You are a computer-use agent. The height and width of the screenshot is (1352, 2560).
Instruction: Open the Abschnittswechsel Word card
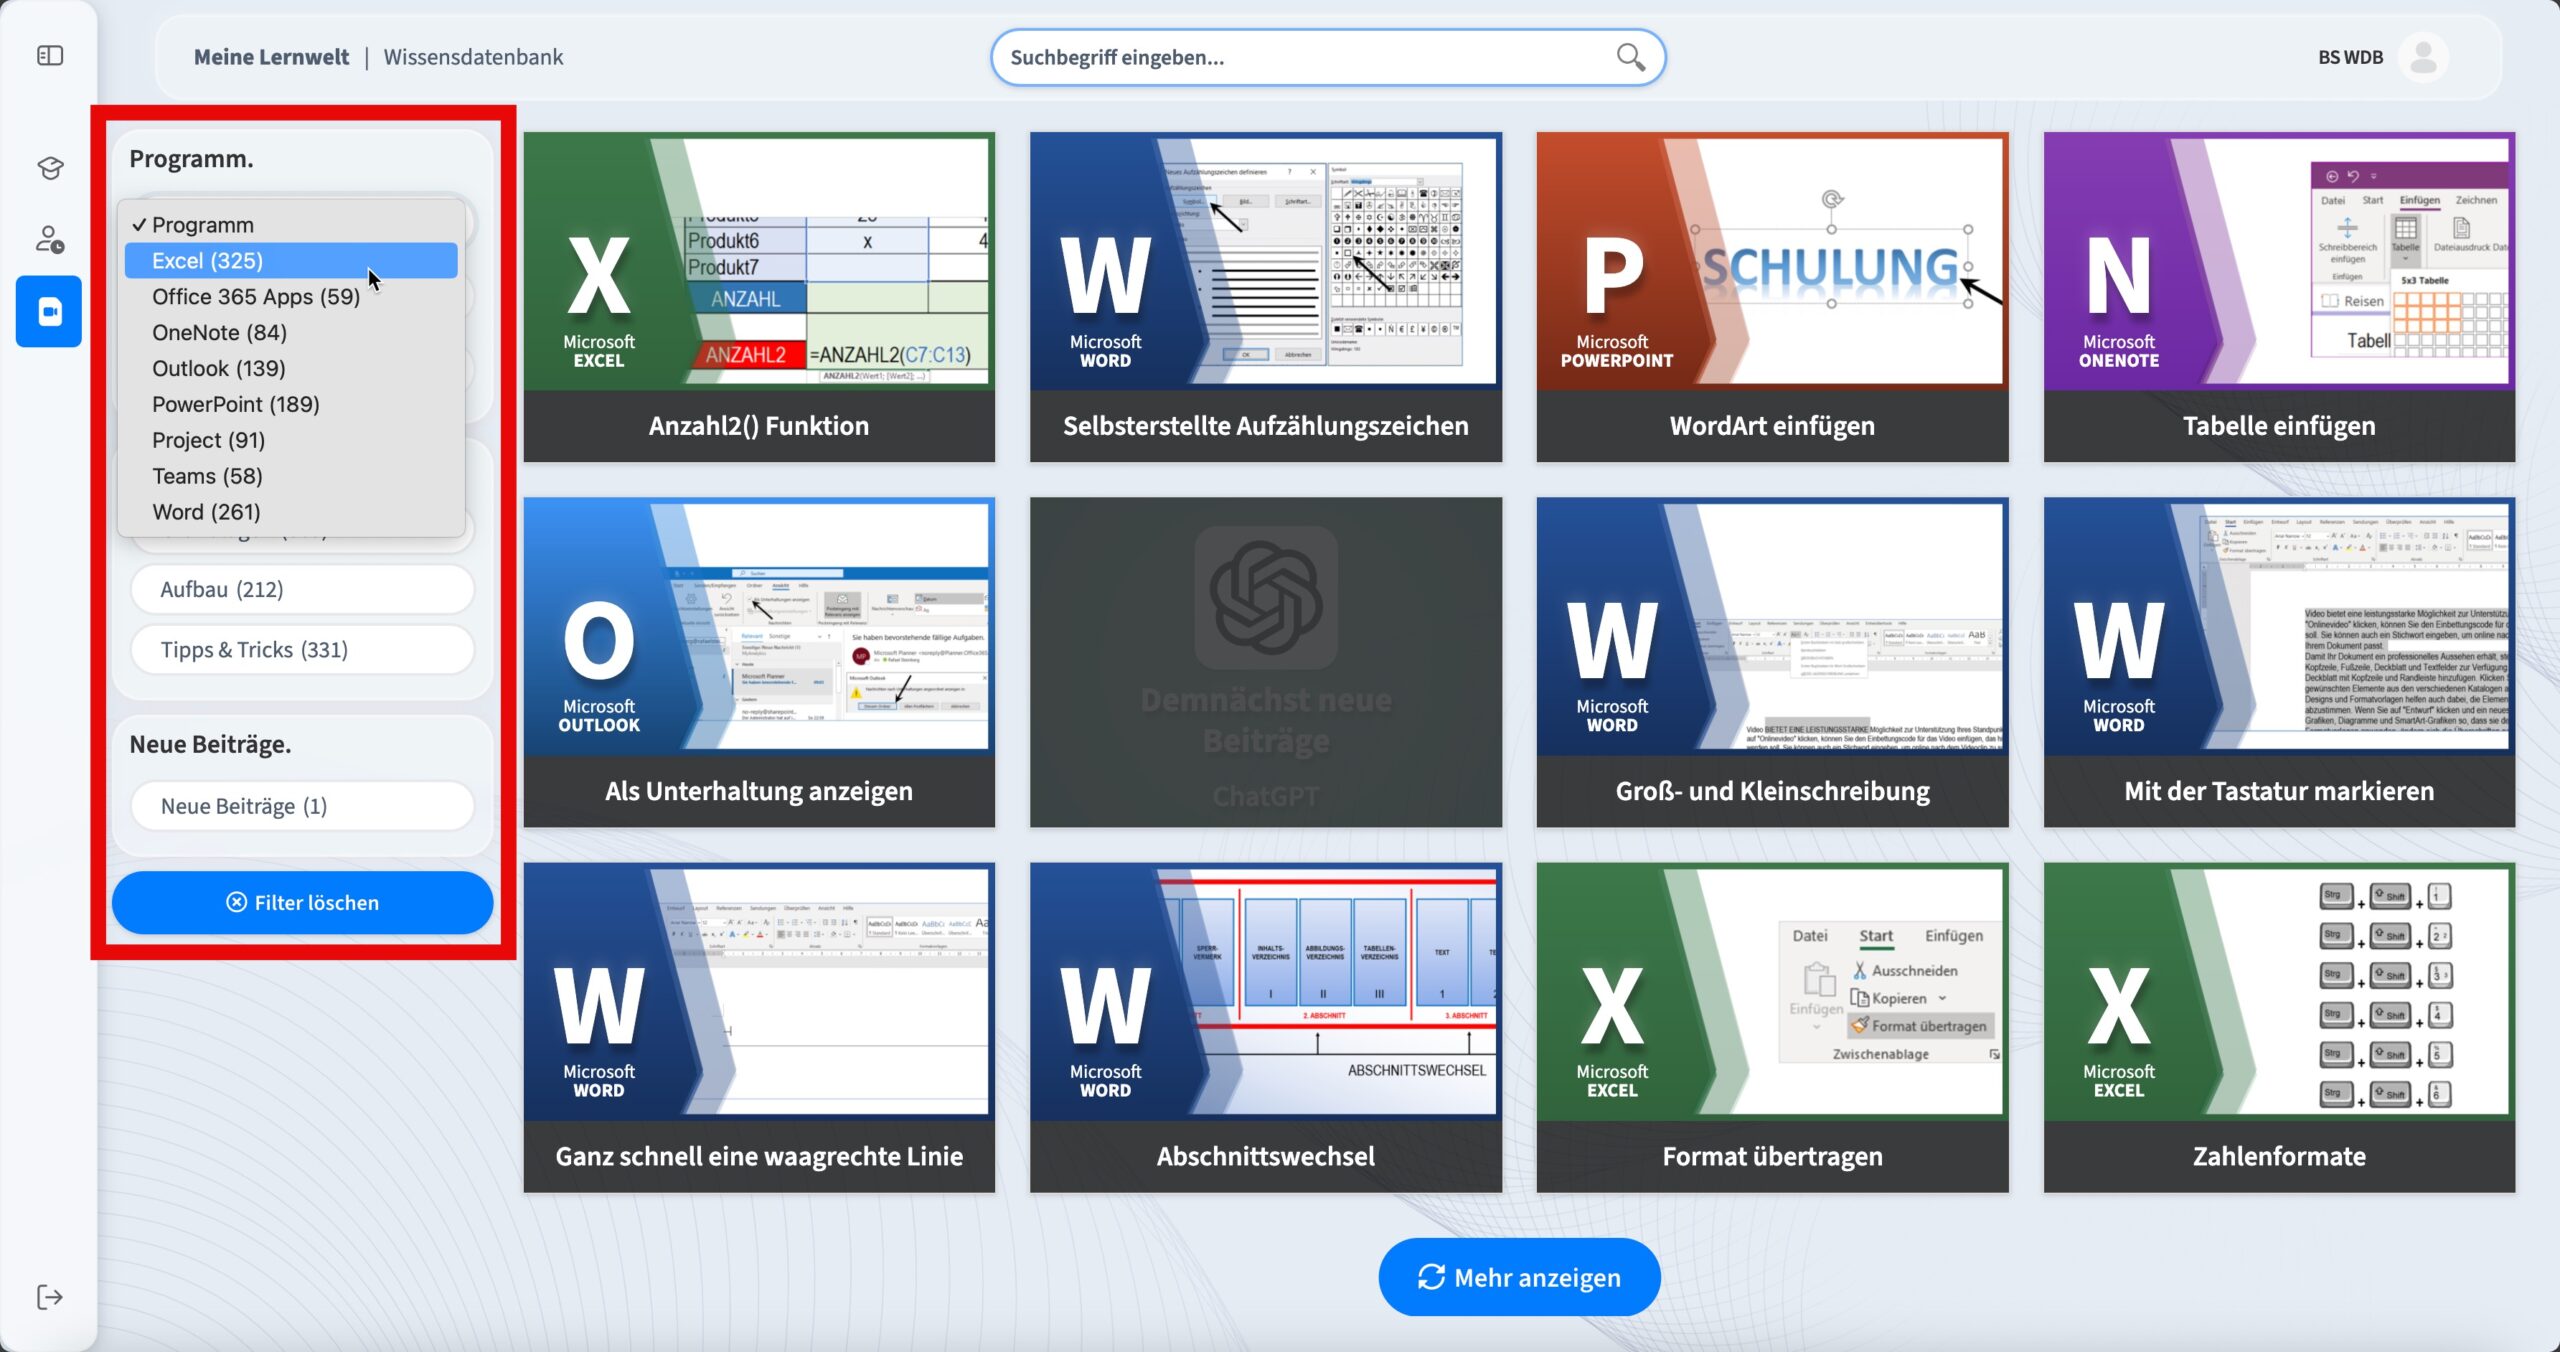1266,1027
